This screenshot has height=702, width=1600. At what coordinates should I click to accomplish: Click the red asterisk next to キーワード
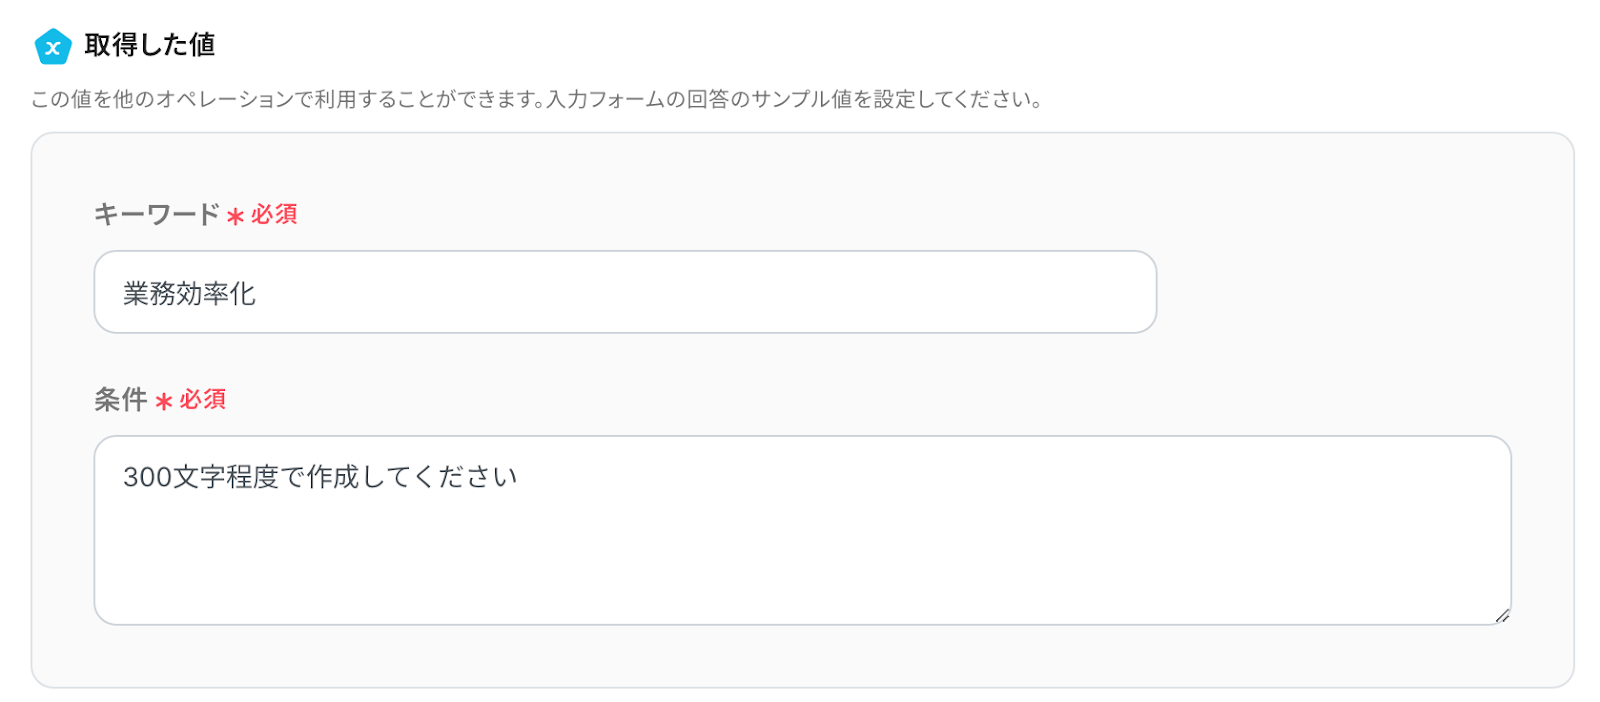pyautogui.click(x=236, y=216)
